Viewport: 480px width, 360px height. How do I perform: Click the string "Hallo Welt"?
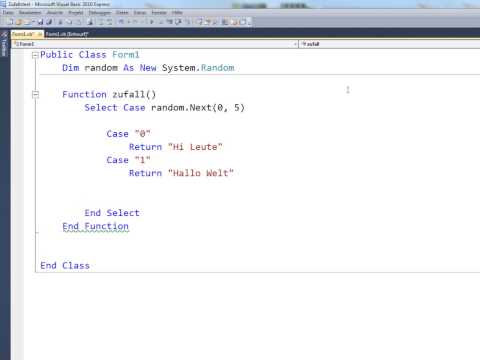point(201,173)
